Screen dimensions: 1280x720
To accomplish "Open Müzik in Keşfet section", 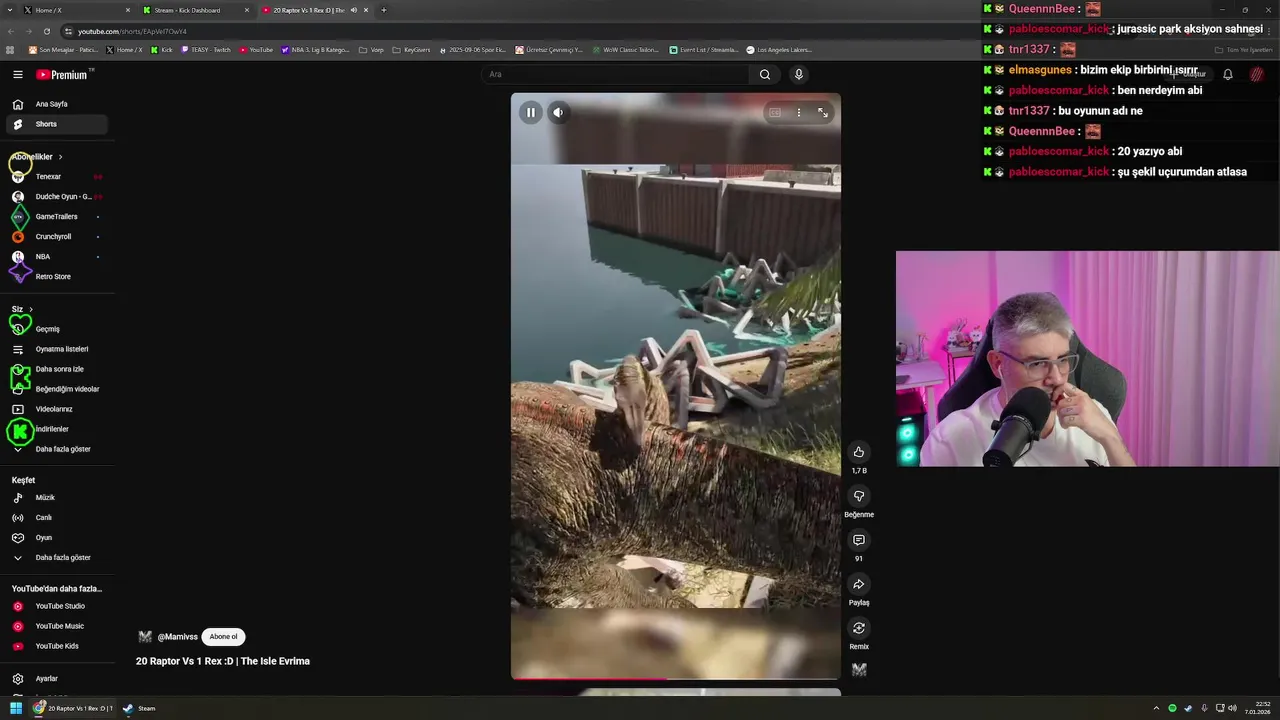I will pyautogui.click(x=56, y=498).
